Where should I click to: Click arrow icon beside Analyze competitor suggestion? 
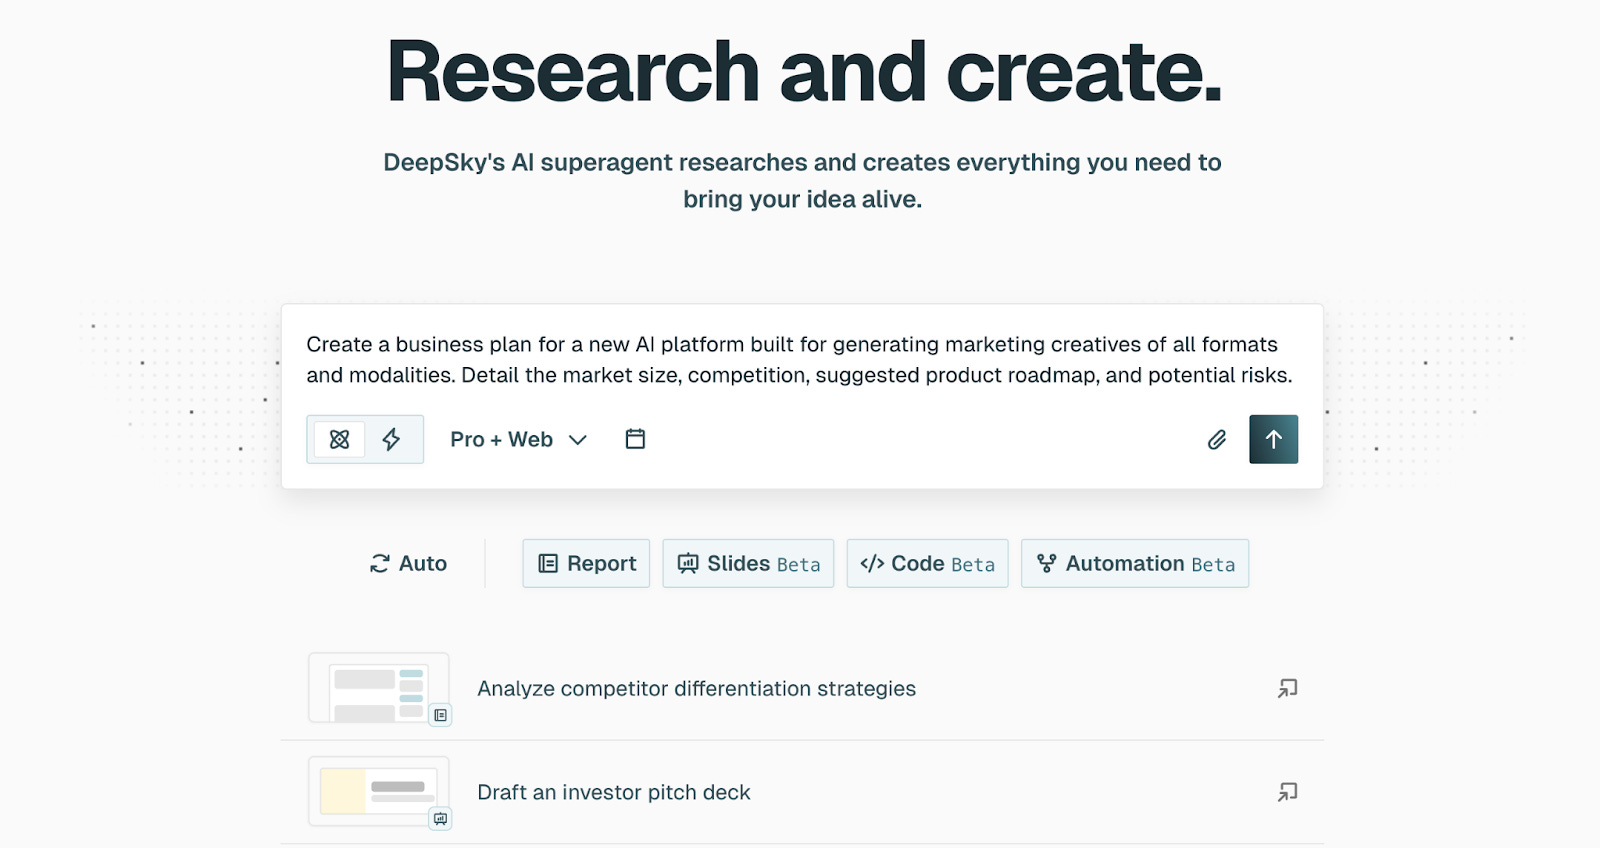(x=1287, y=688)
